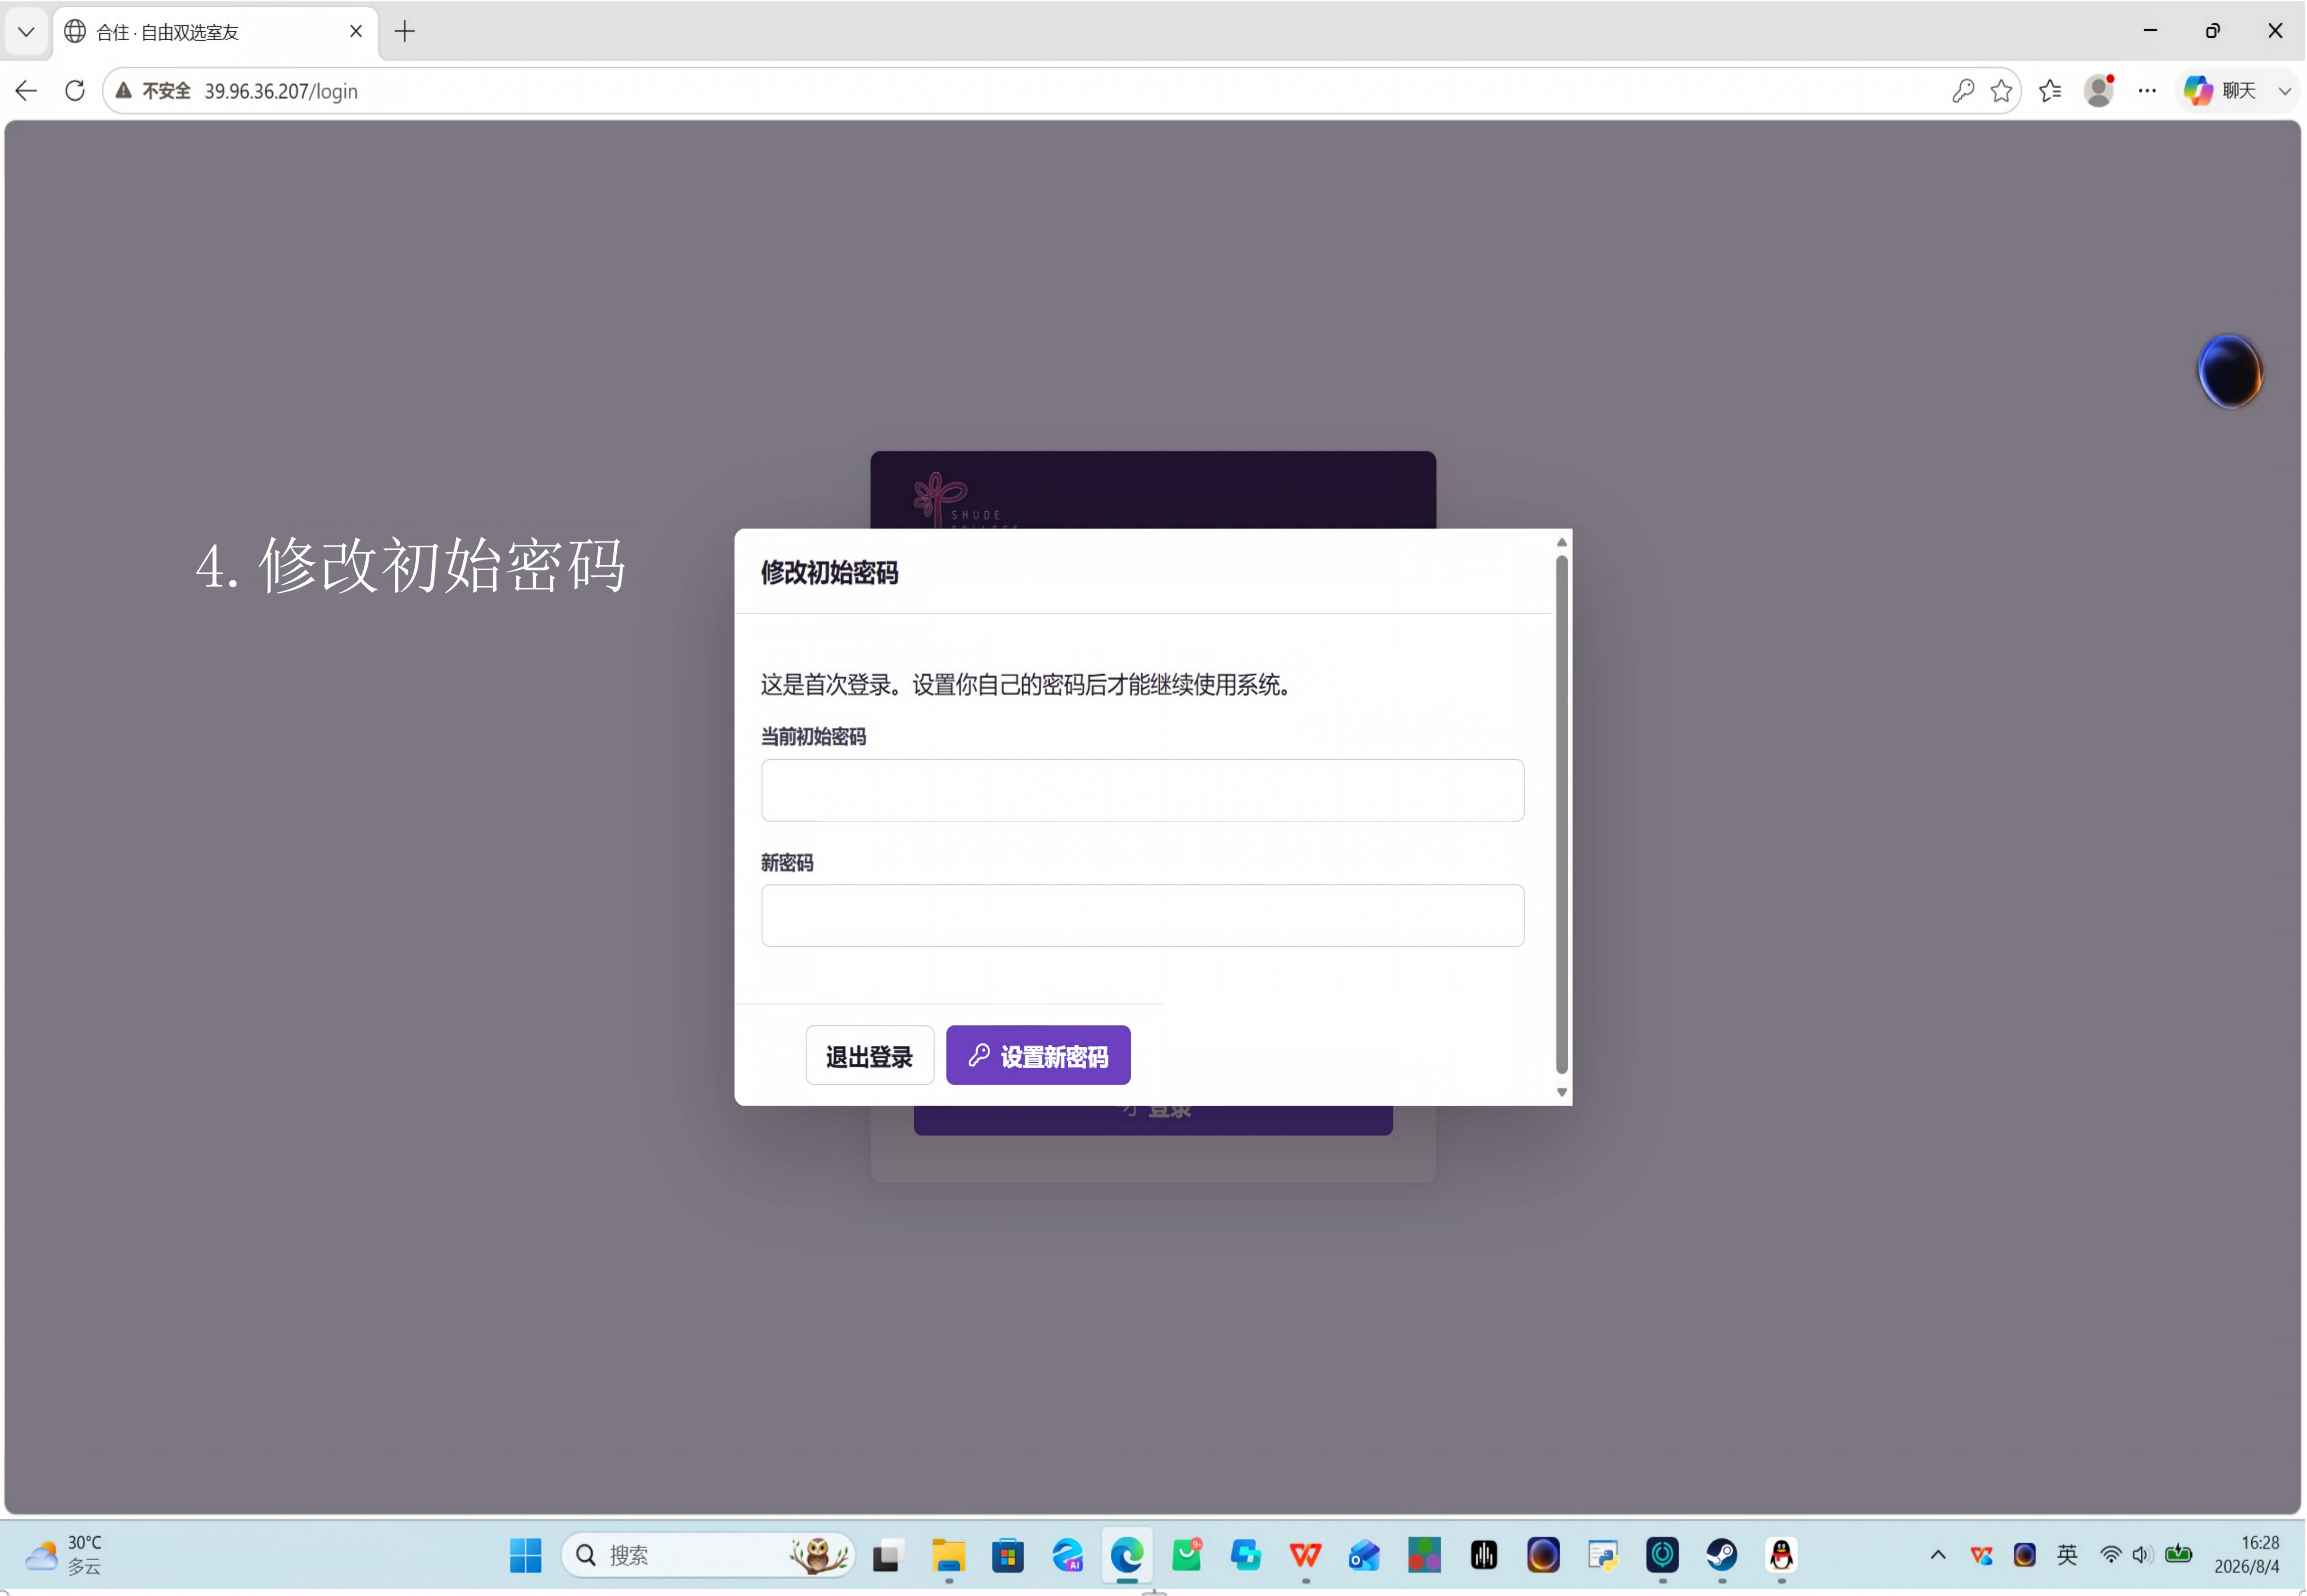The height and width of the screenshot is (1596, 2307).
Task: Click the 设置新密码 button
Action: [x=1038, y=1055]
